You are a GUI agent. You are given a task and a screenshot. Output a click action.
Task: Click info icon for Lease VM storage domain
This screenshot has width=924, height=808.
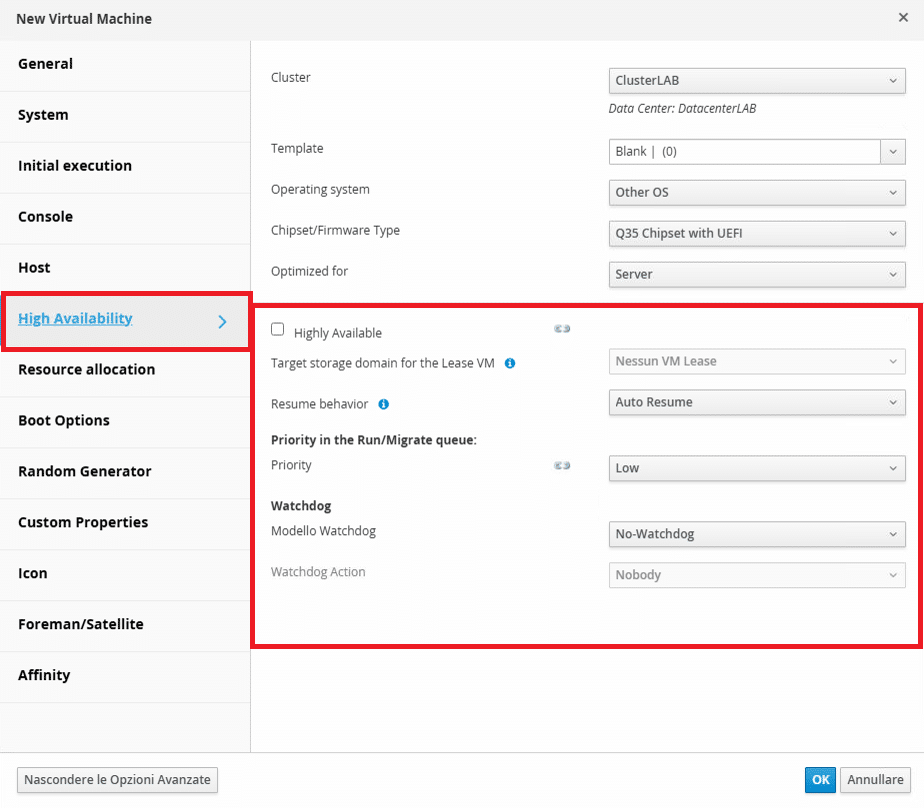tap(510, 364)
